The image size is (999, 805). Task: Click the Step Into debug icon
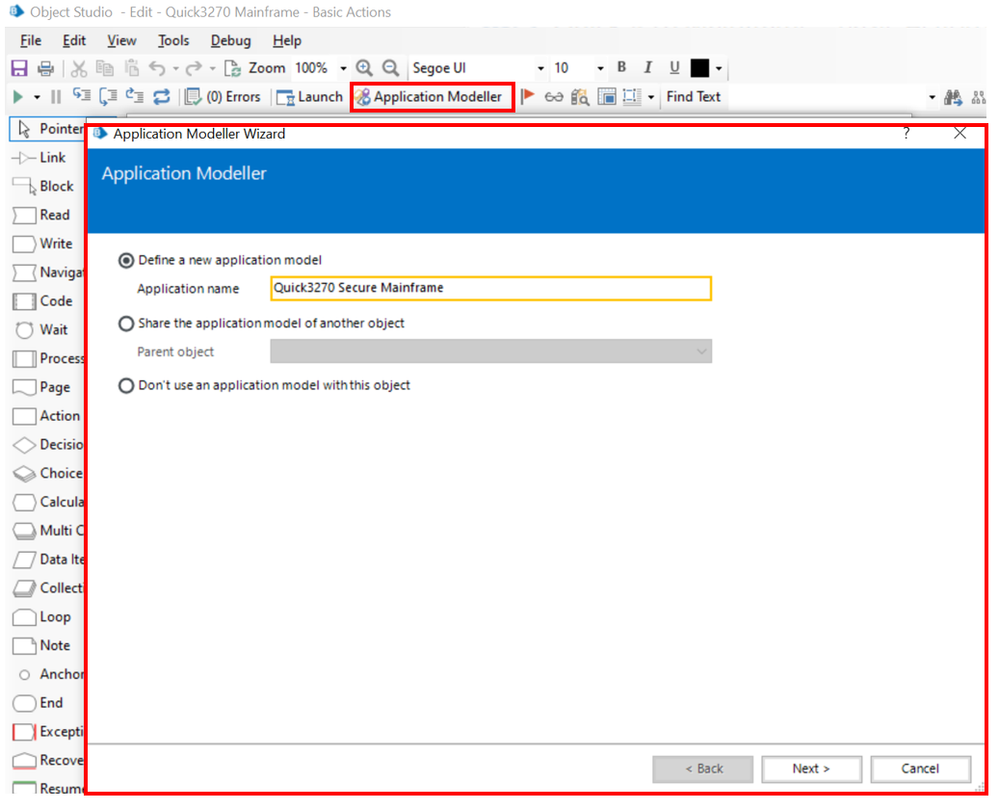[82, 96]
